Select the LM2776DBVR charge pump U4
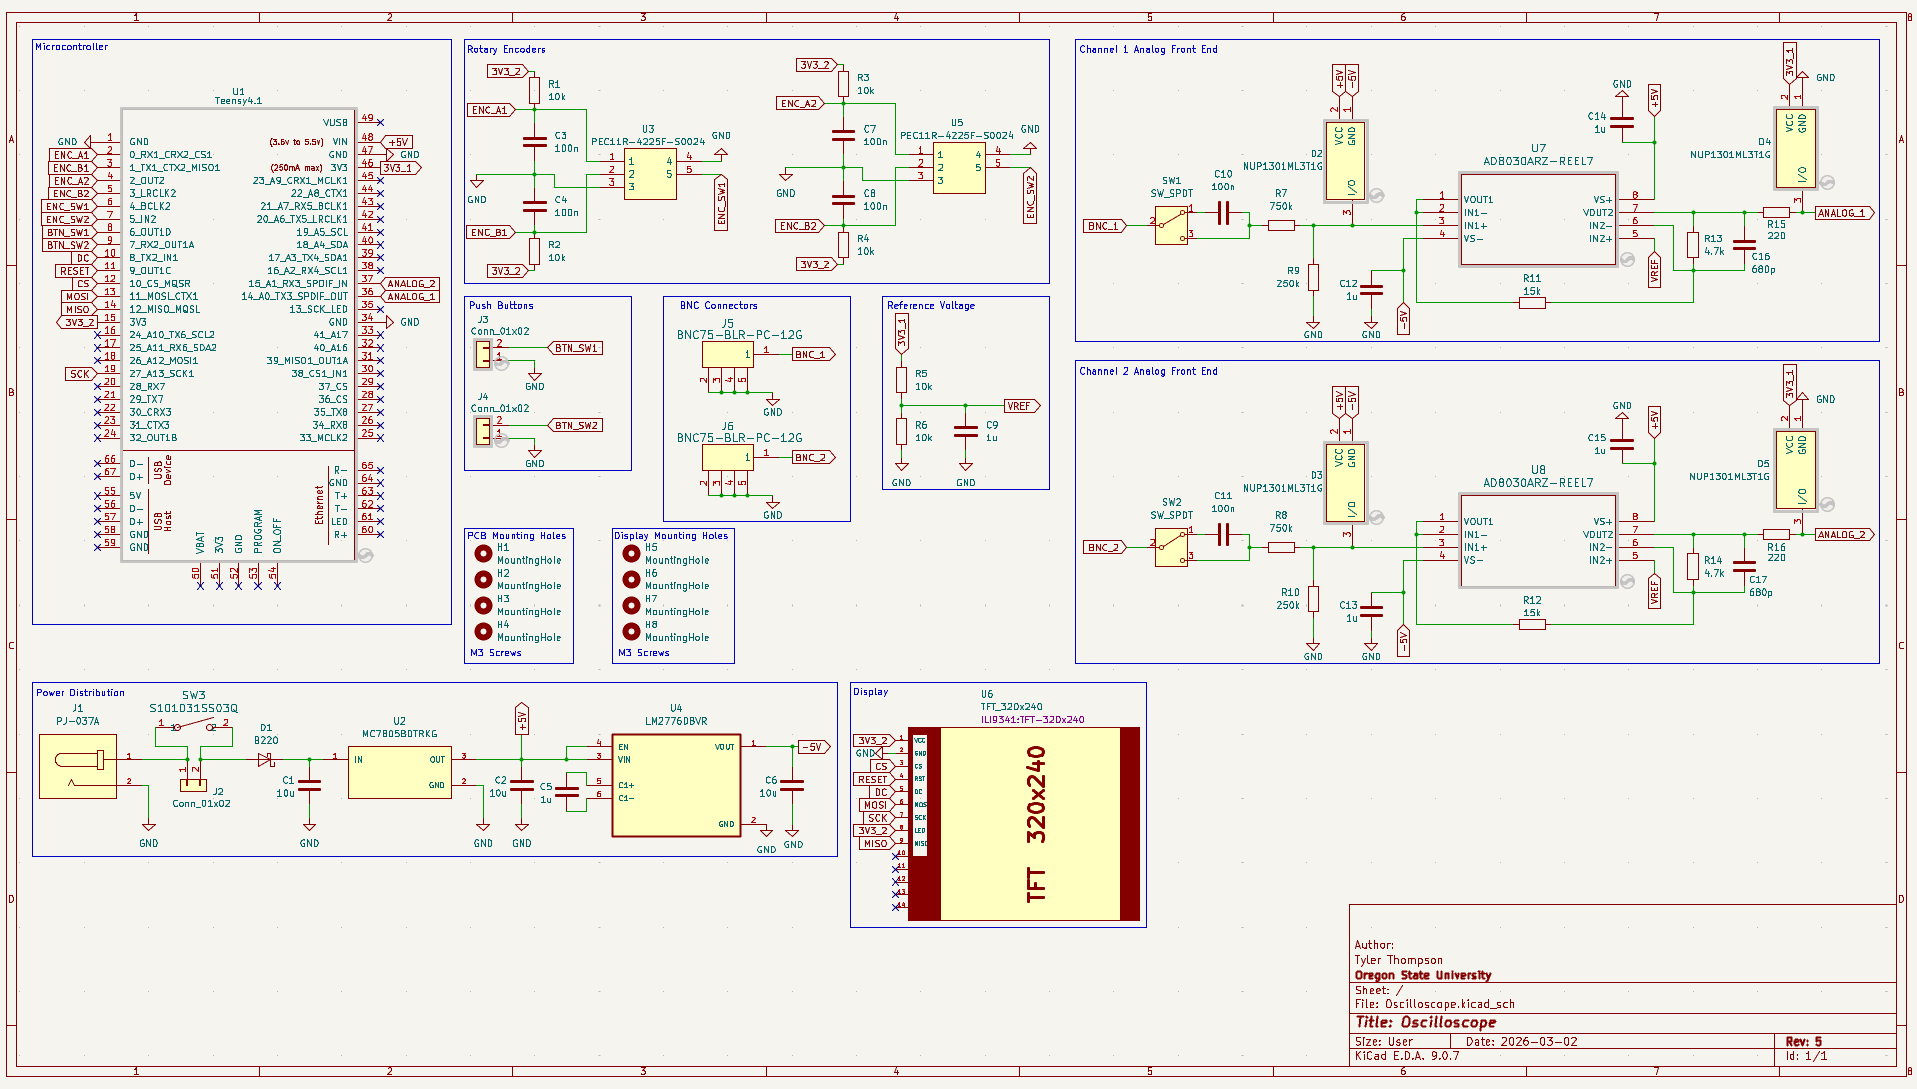 pos(676,785)
